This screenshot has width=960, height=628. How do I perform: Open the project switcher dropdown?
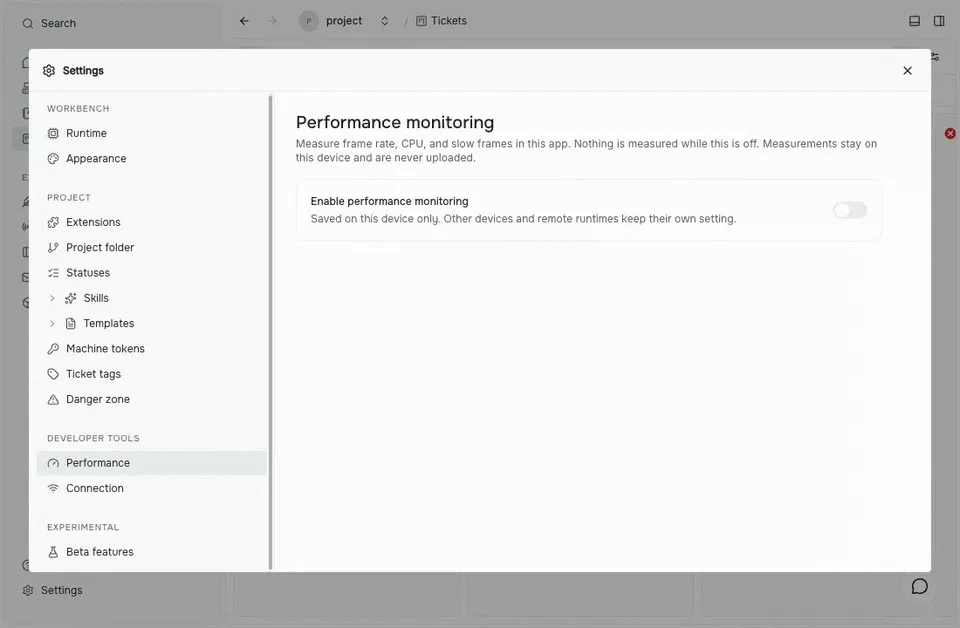coord(384,21)
